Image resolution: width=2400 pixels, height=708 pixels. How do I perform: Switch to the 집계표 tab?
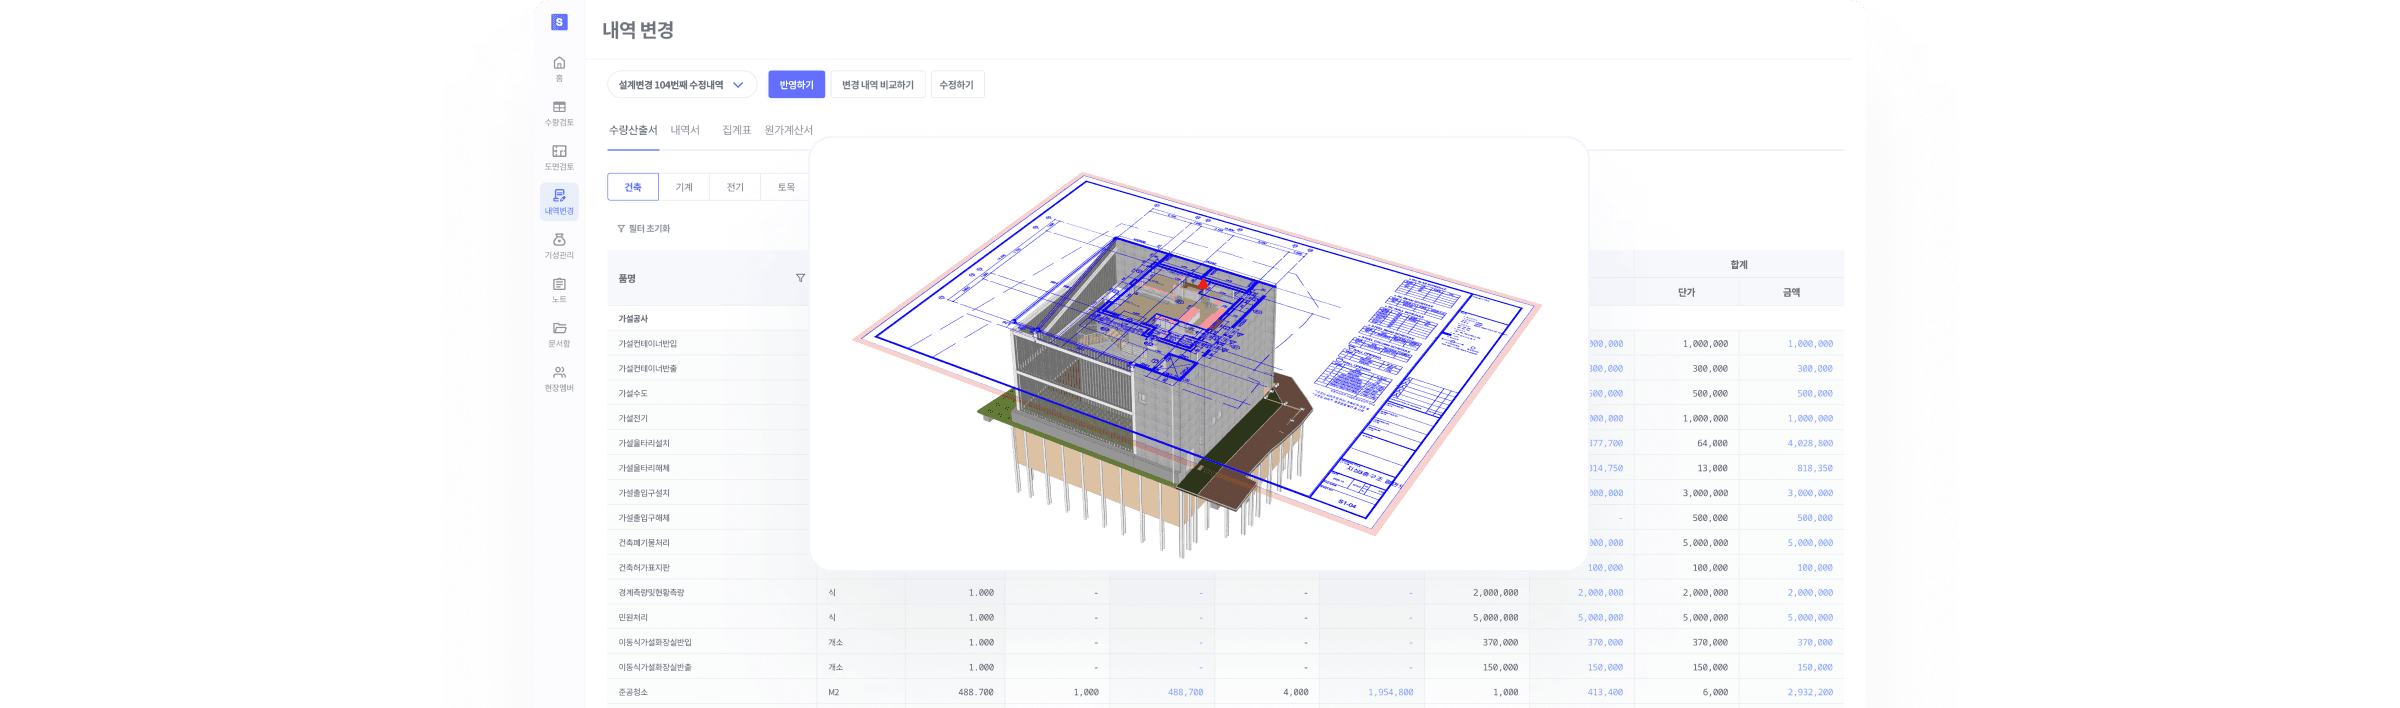click(x=736, y=130)
